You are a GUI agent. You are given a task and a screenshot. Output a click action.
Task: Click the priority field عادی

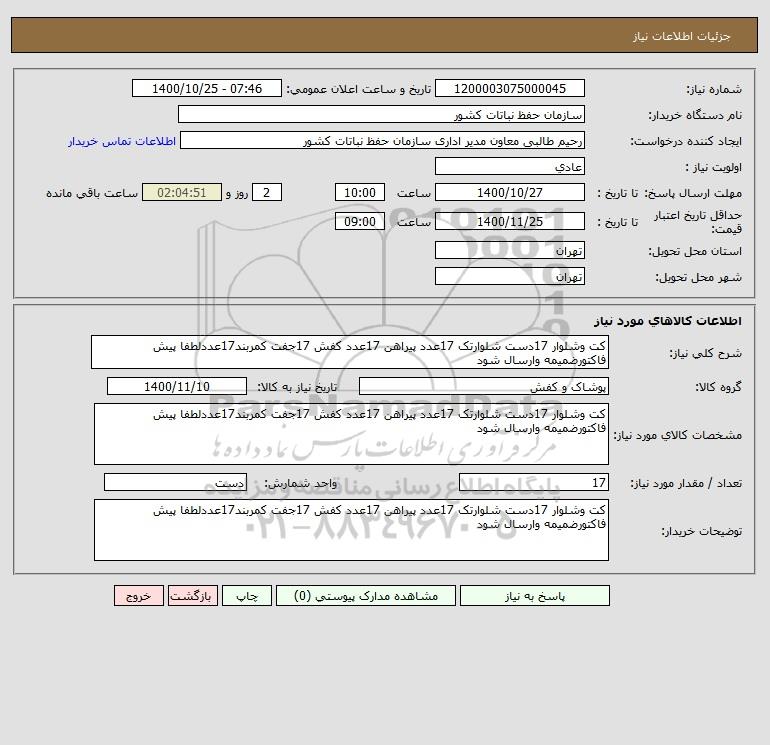[x=510, y=166]
